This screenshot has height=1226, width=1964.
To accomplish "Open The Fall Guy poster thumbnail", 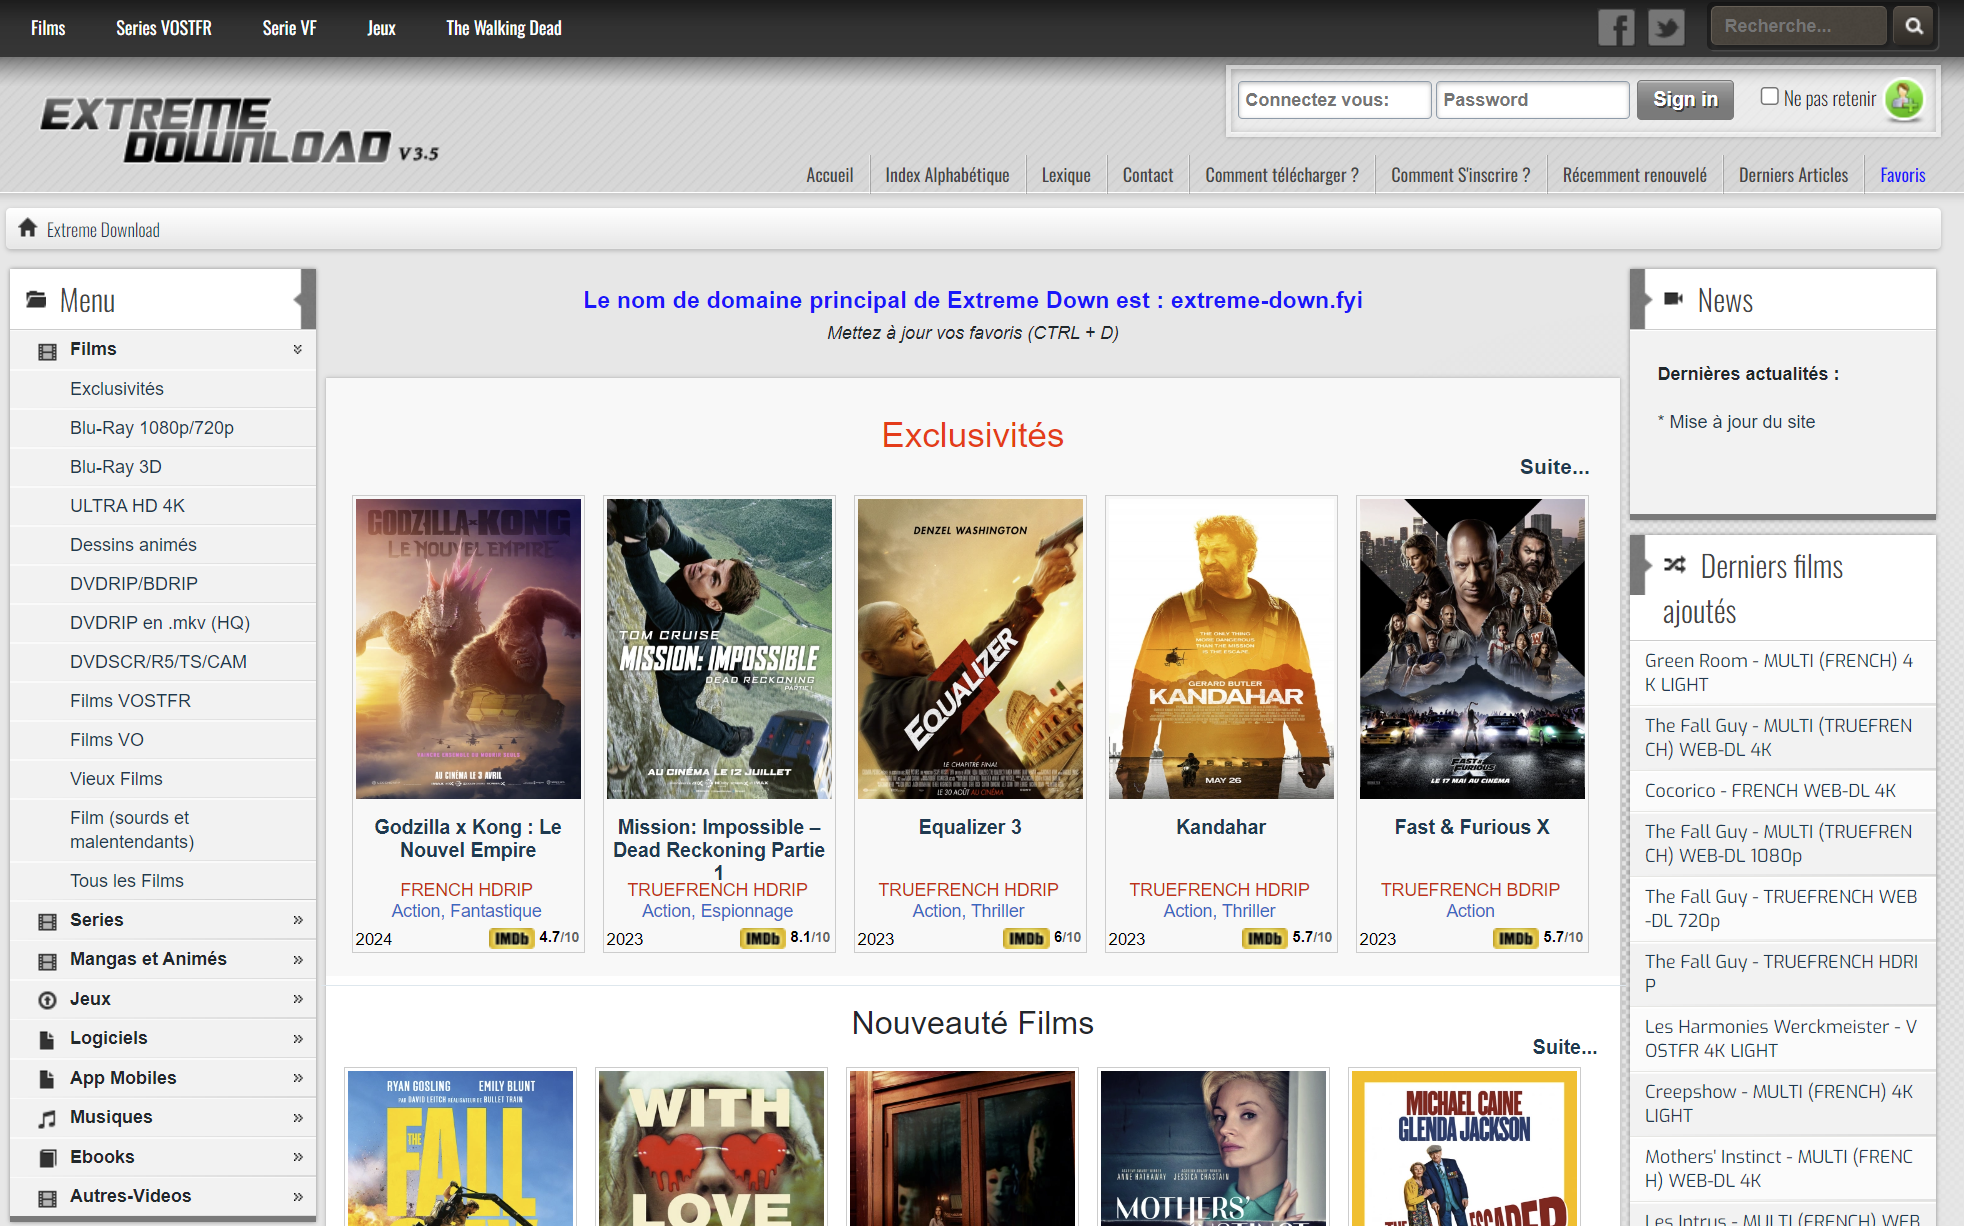I will coord(460,1148).
